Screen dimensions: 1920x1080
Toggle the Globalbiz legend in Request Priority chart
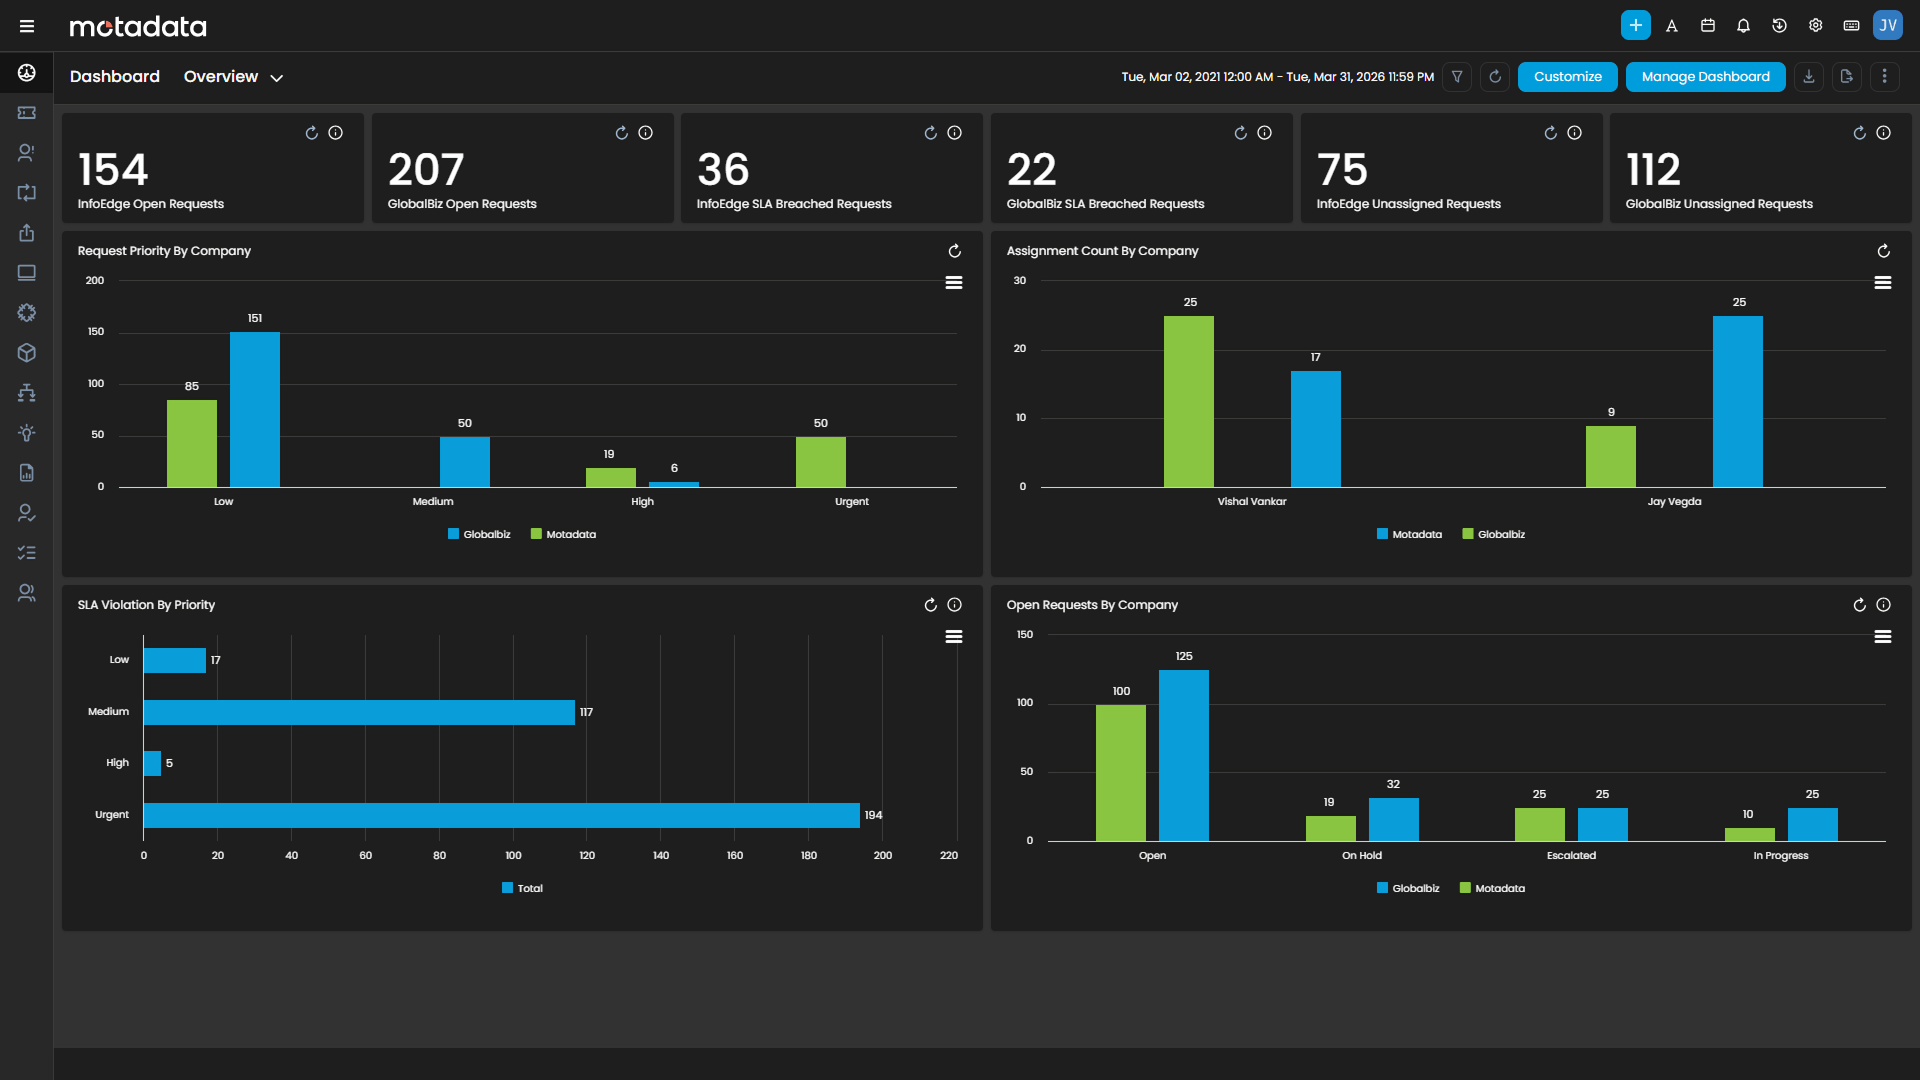click(x=480, y=534)
